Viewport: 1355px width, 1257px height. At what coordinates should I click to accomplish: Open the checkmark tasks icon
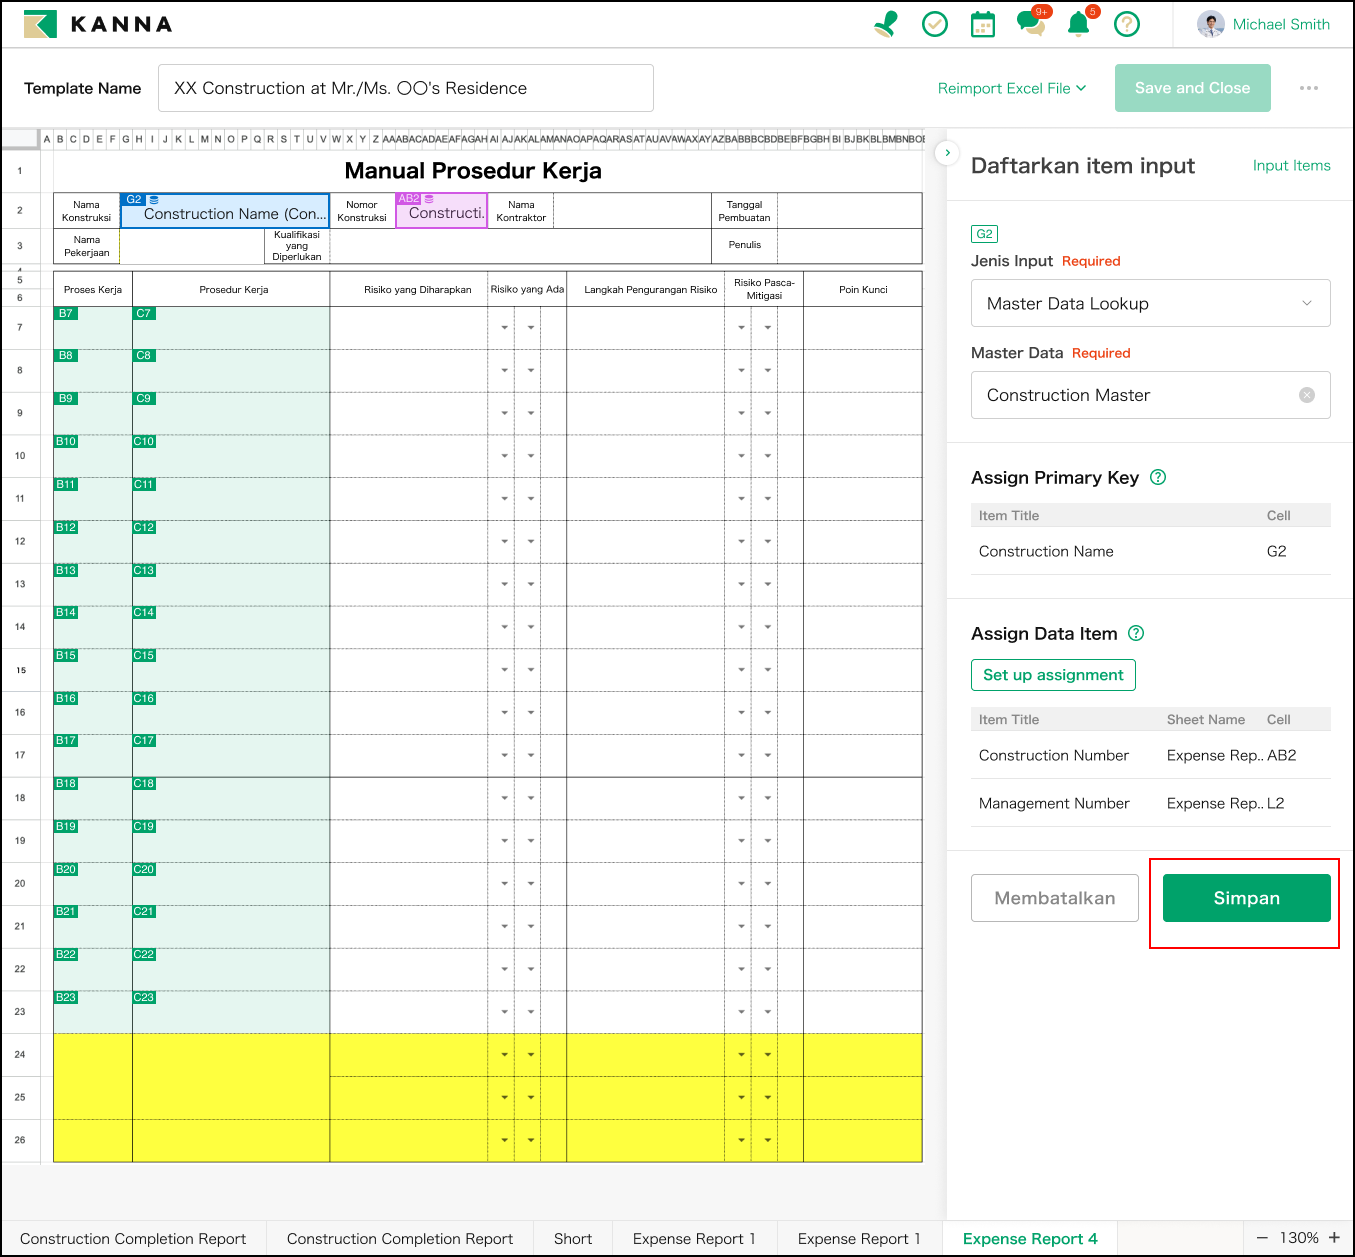point(935,24)
